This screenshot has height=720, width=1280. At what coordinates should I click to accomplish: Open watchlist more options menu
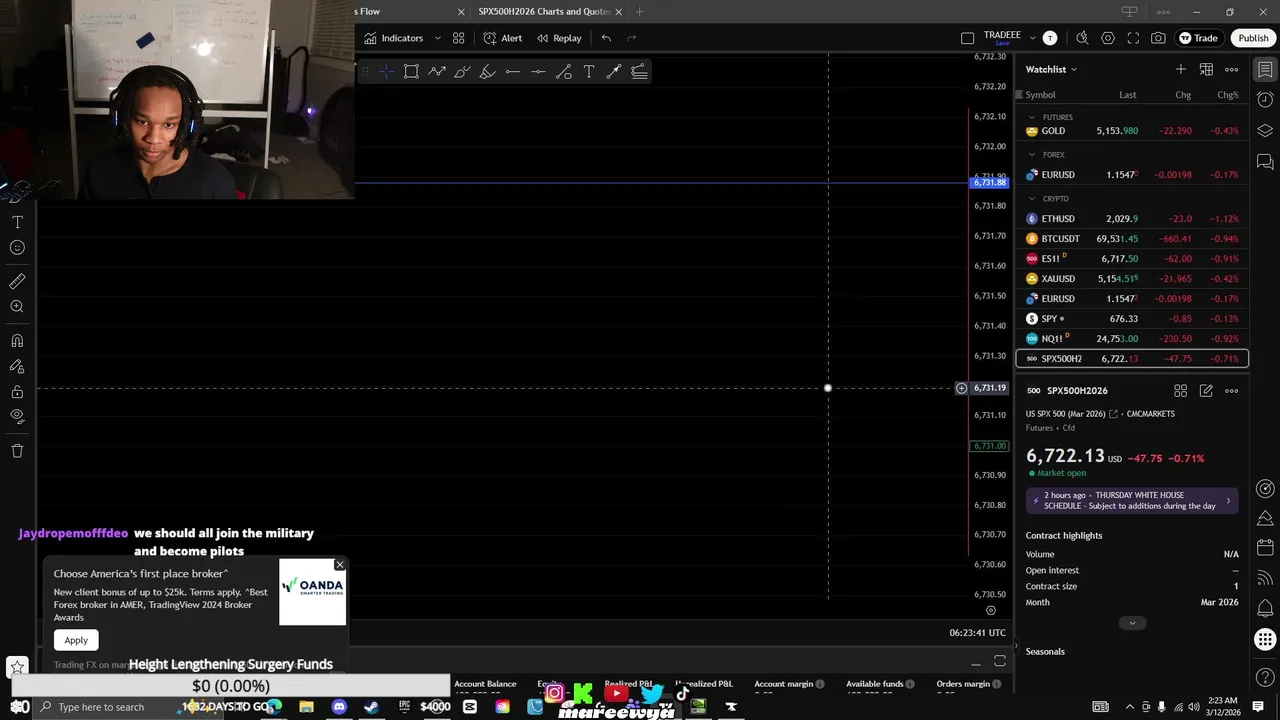point(1232,69)
